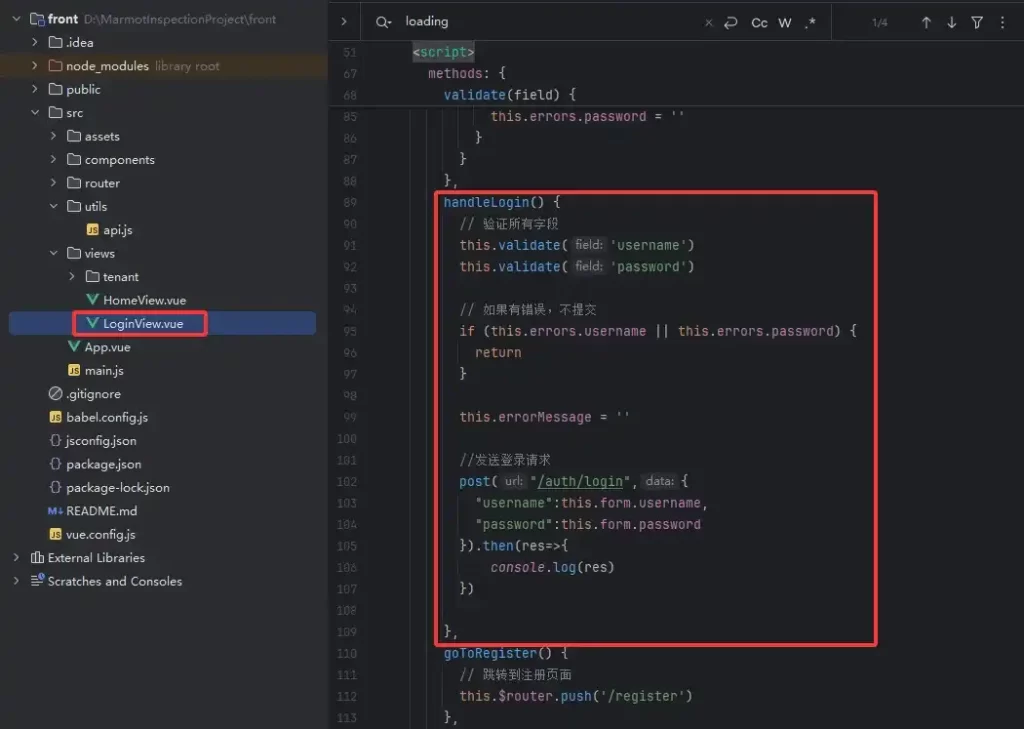Jump to previous search occurrence arrow
Image resolution: width=1024 pixels, height=729 pixels.
926,22
